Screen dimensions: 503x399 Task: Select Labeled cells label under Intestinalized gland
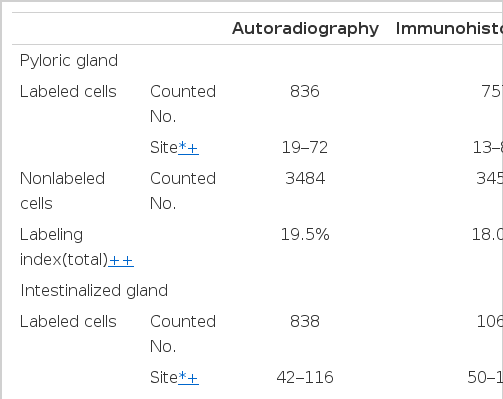tap(68, 321)
